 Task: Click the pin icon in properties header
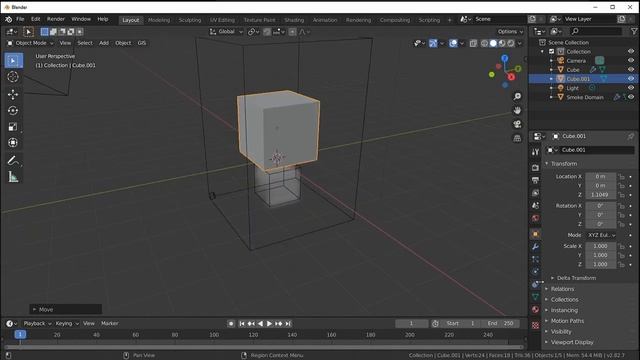[x=631, y=136]
